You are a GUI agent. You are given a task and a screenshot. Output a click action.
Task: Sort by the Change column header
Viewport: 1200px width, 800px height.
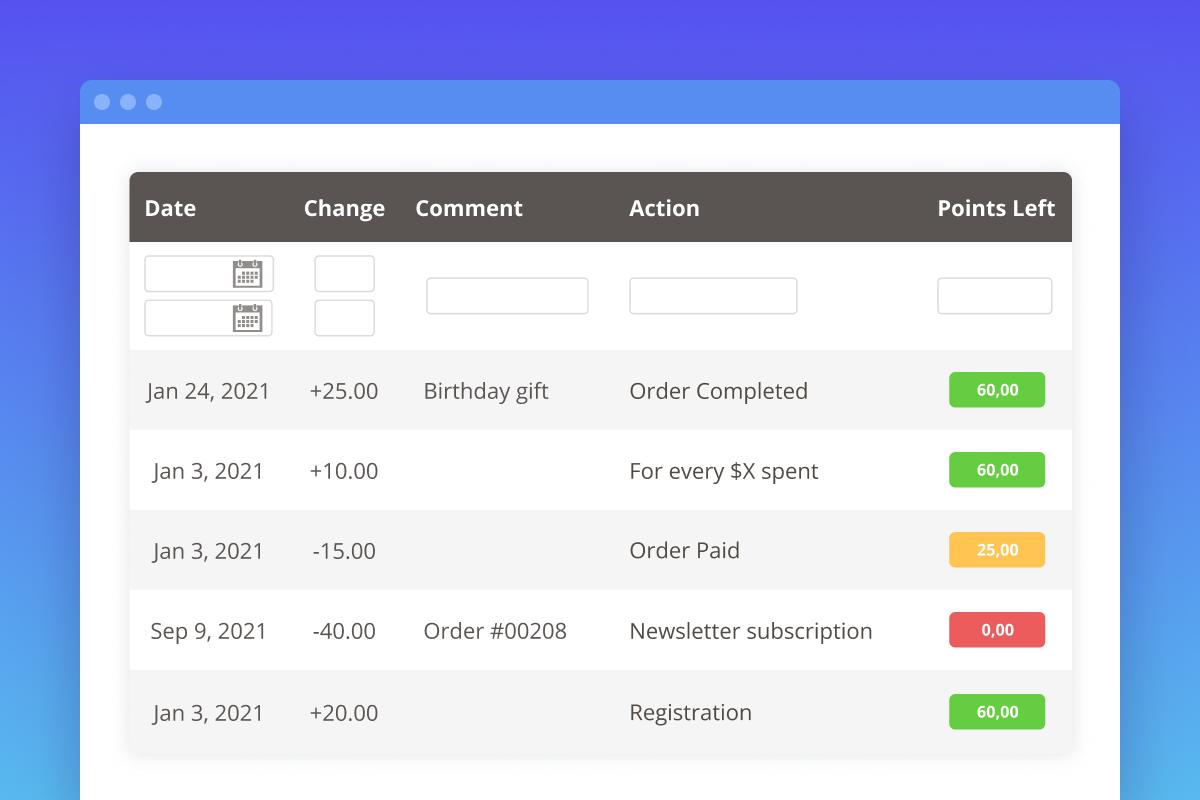click(344, 208)
